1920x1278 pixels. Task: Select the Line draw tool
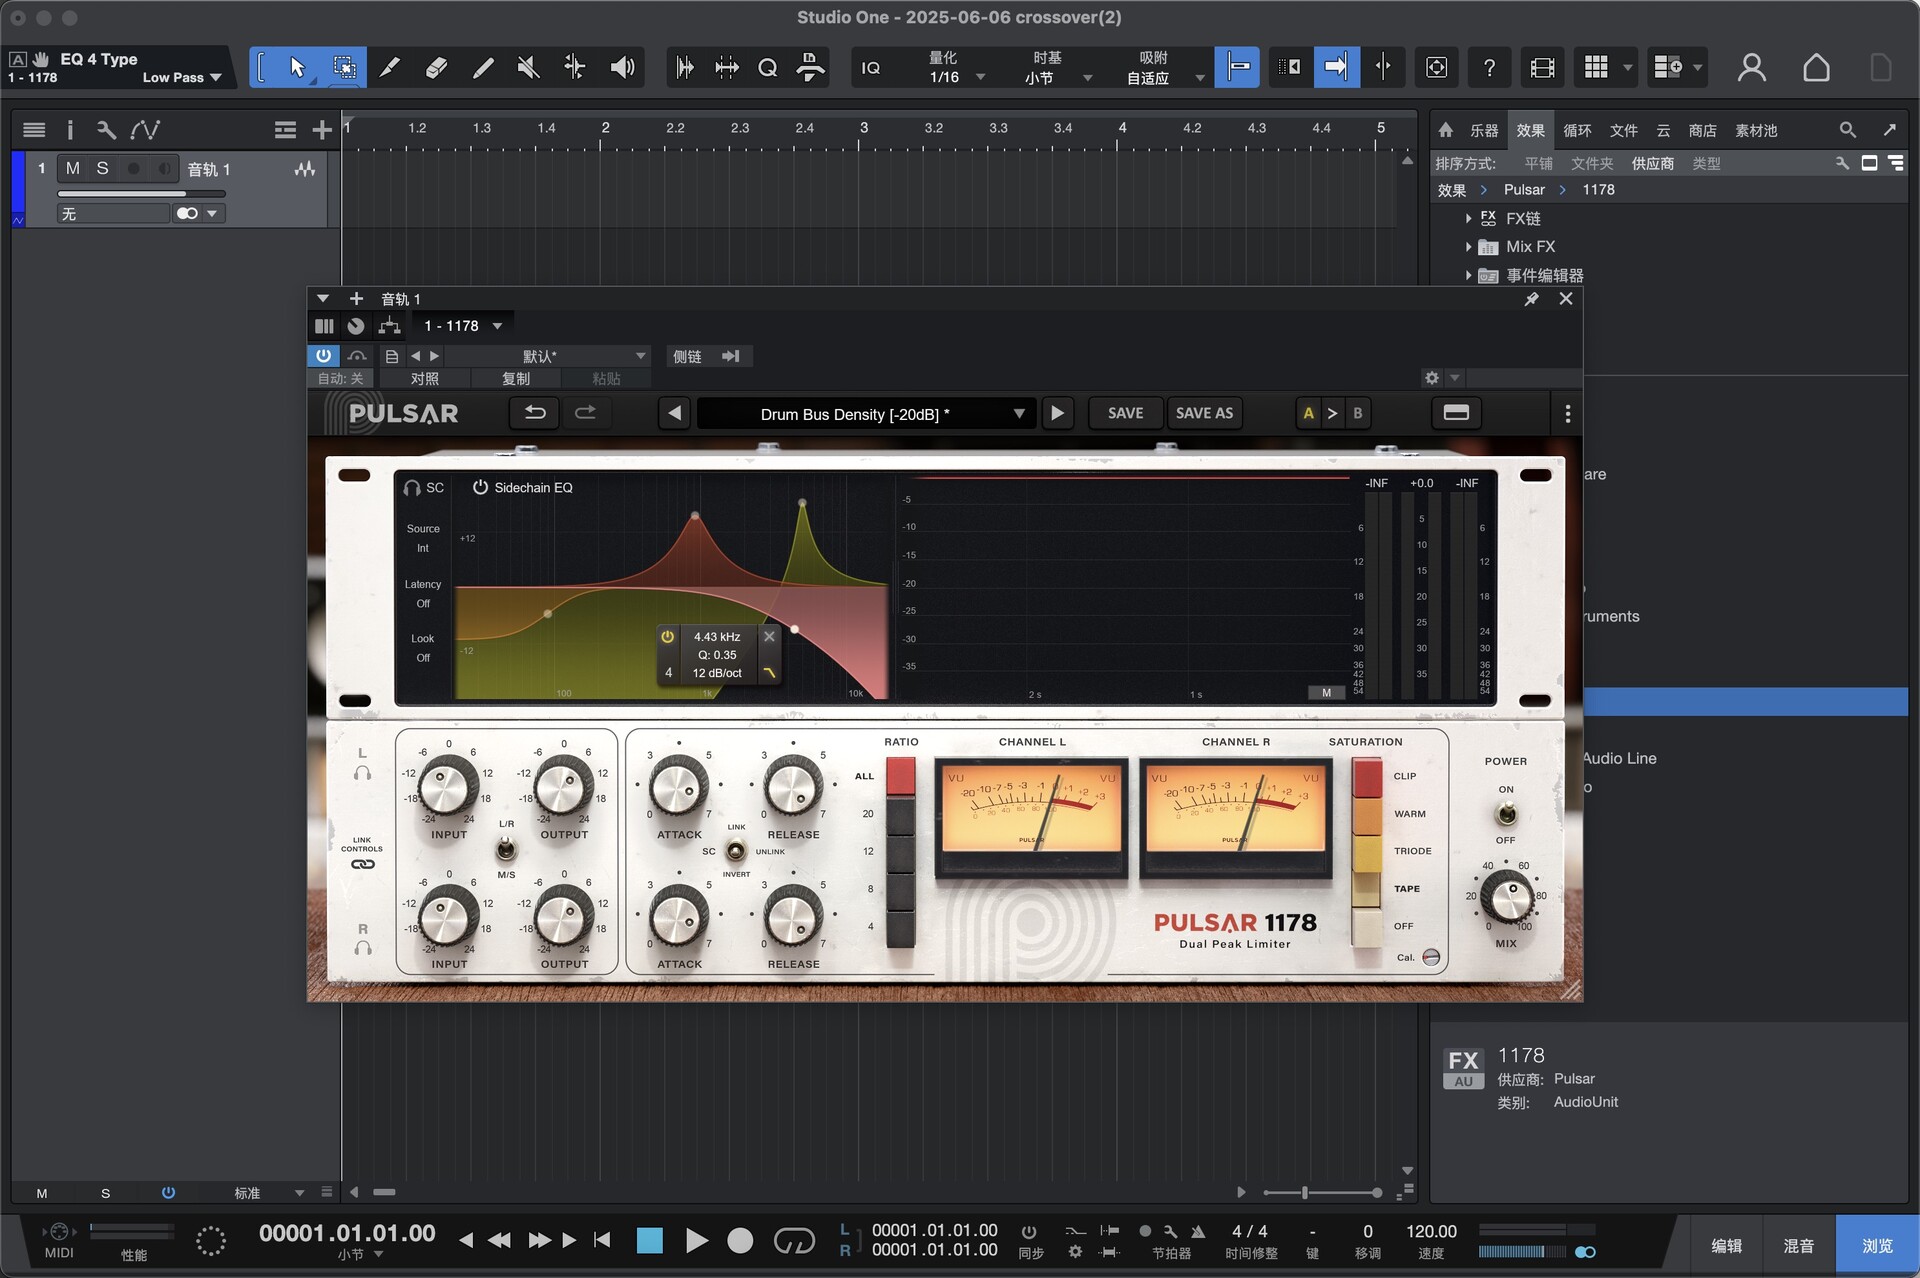(483, 67)
